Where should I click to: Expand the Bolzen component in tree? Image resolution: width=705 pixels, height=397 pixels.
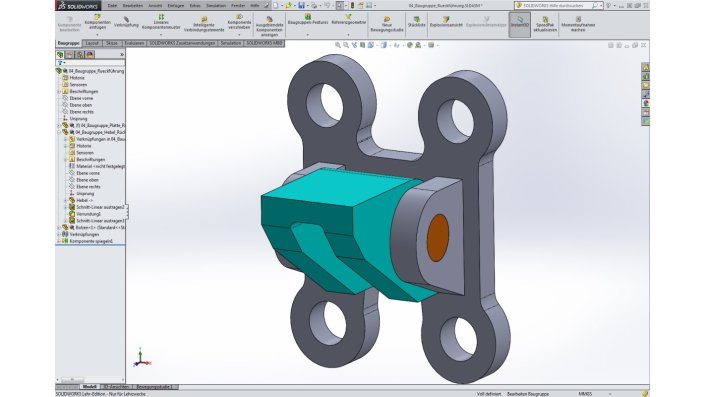click(x=59, y=227)
